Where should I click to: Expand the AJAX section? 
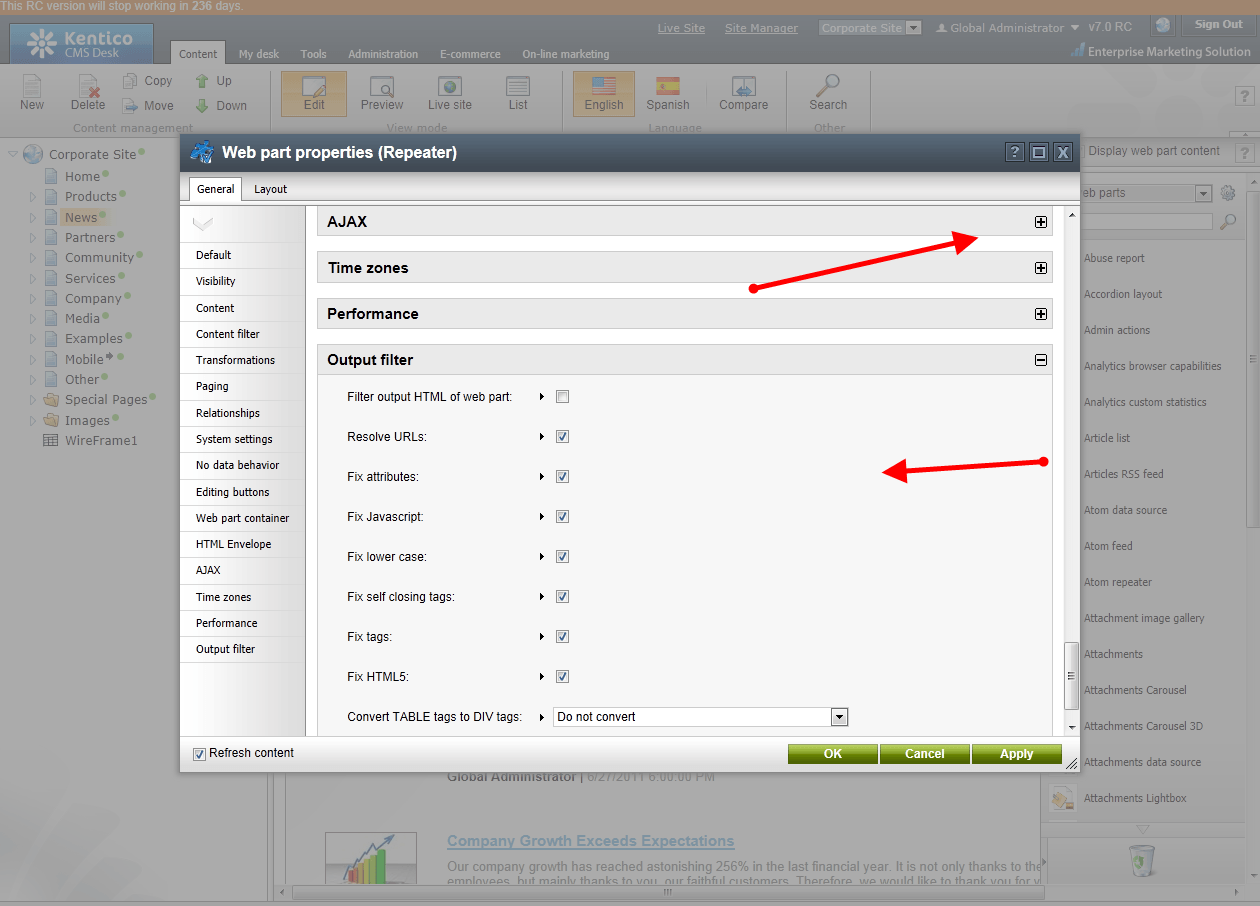coord(1041,222)
